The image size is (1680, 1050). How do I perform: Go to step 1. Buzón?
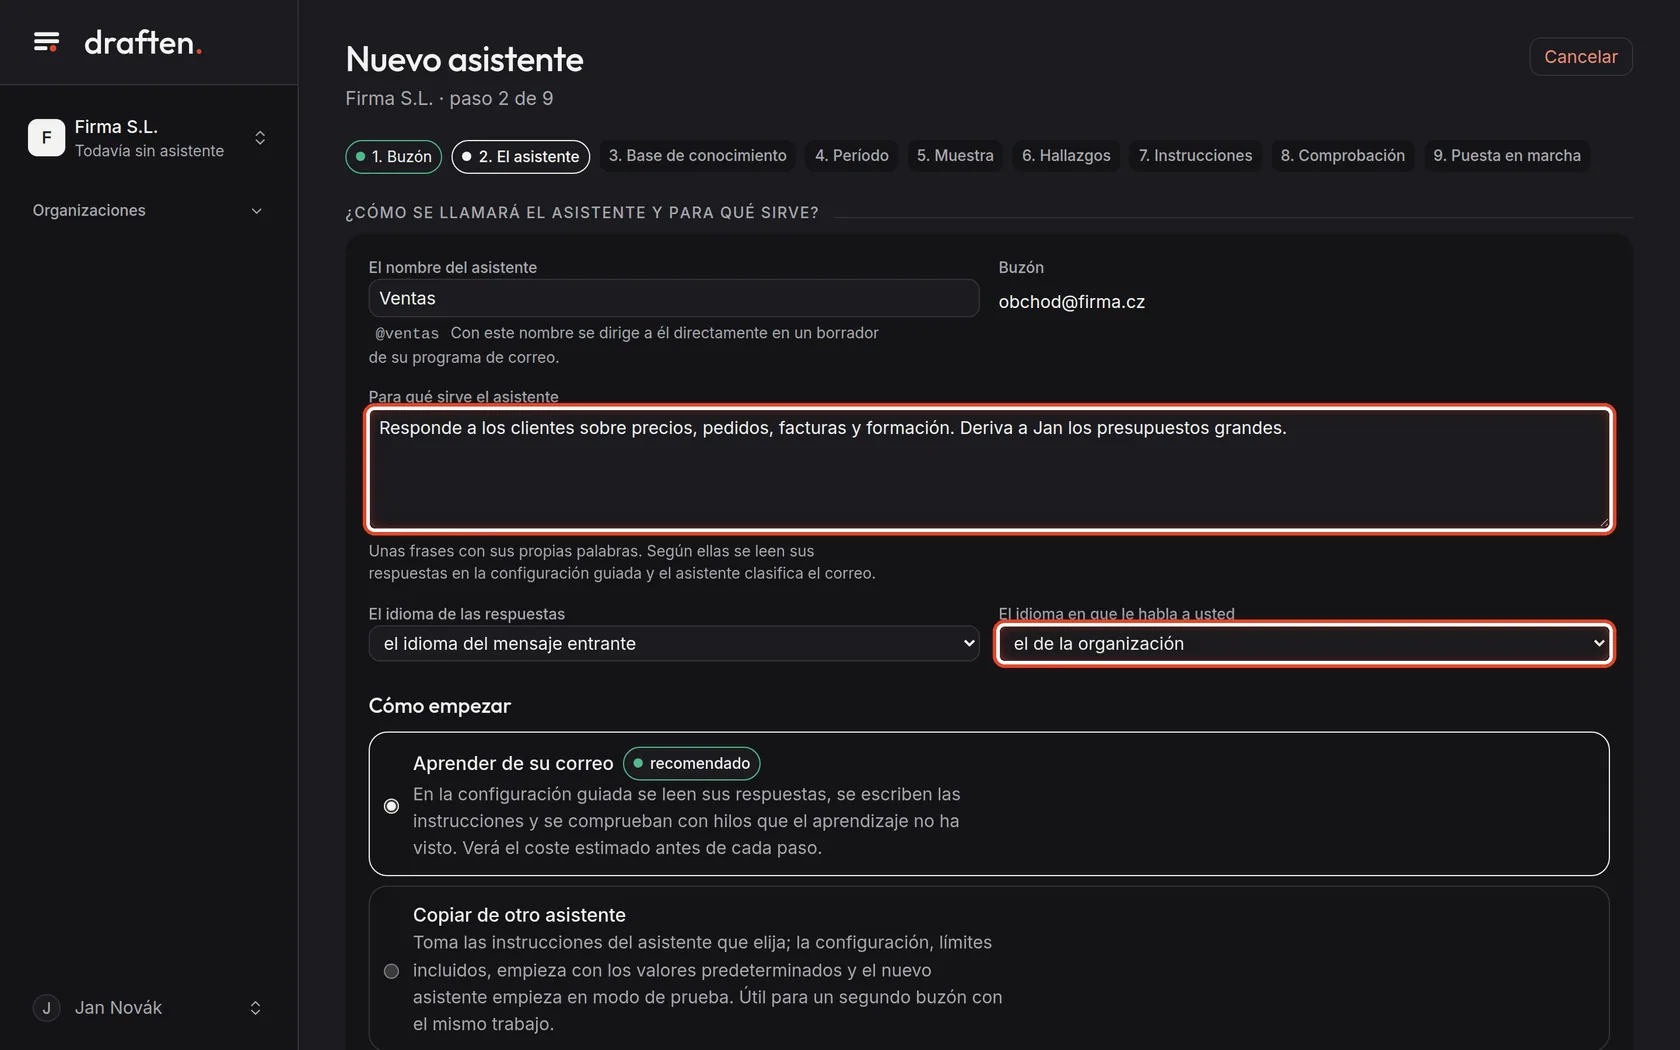[393, 156]
